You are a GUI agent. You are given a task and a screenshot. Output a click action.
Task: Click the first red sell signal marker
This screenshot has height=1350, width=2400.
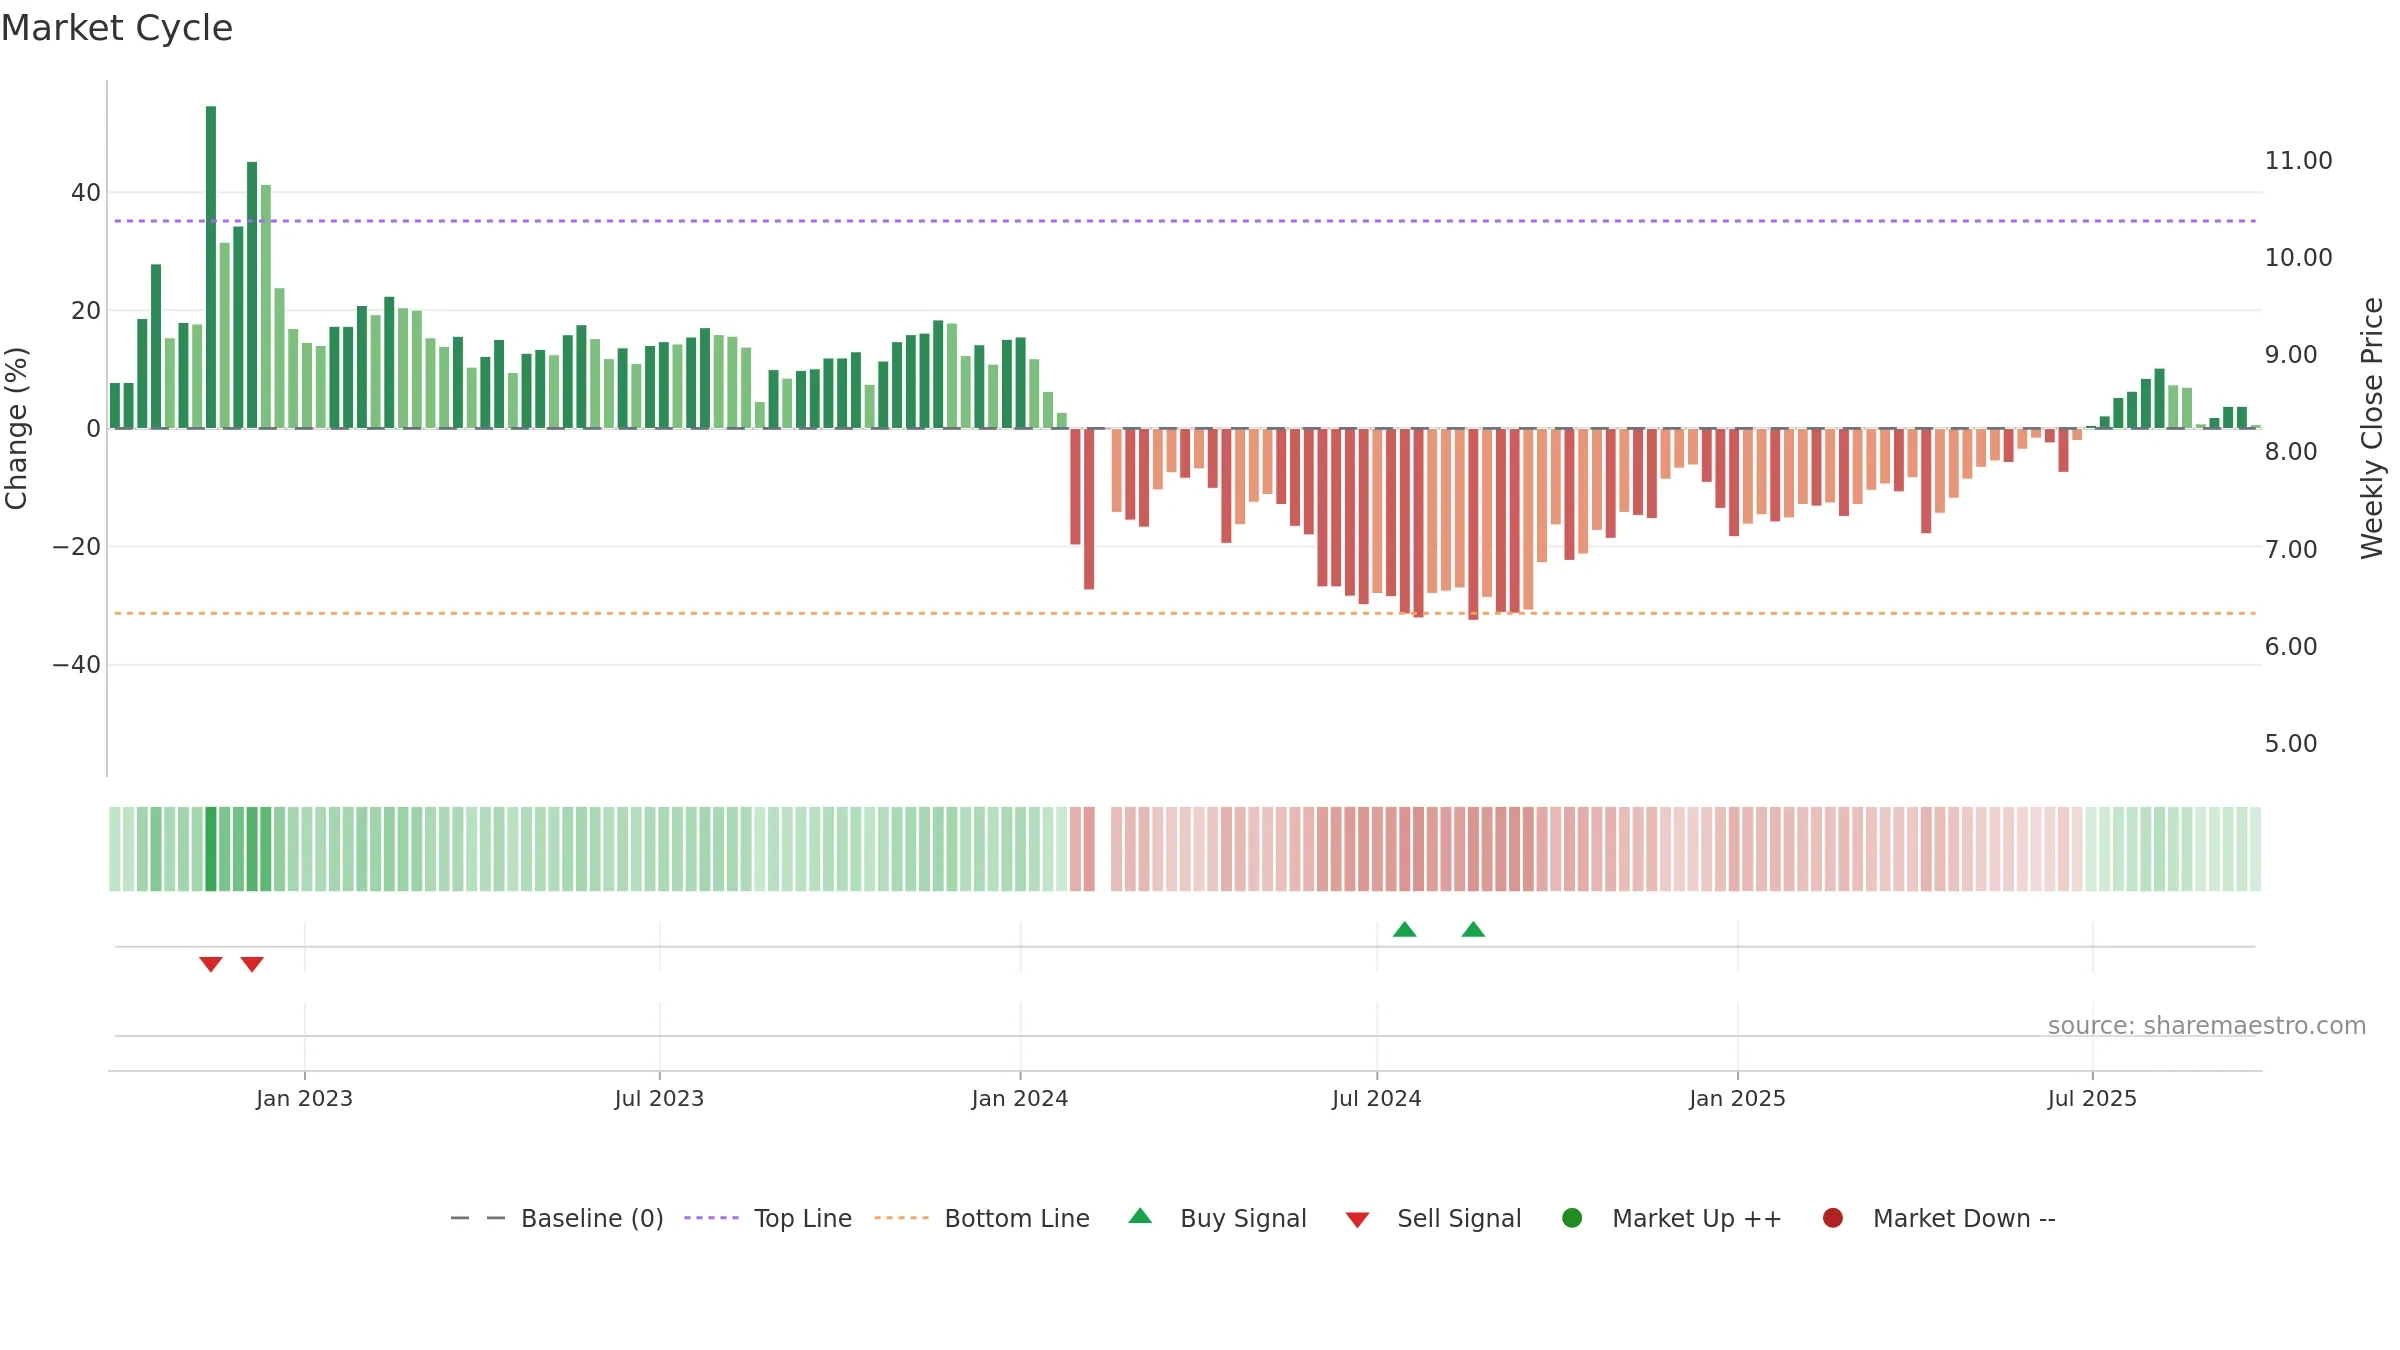click(211, 964)
